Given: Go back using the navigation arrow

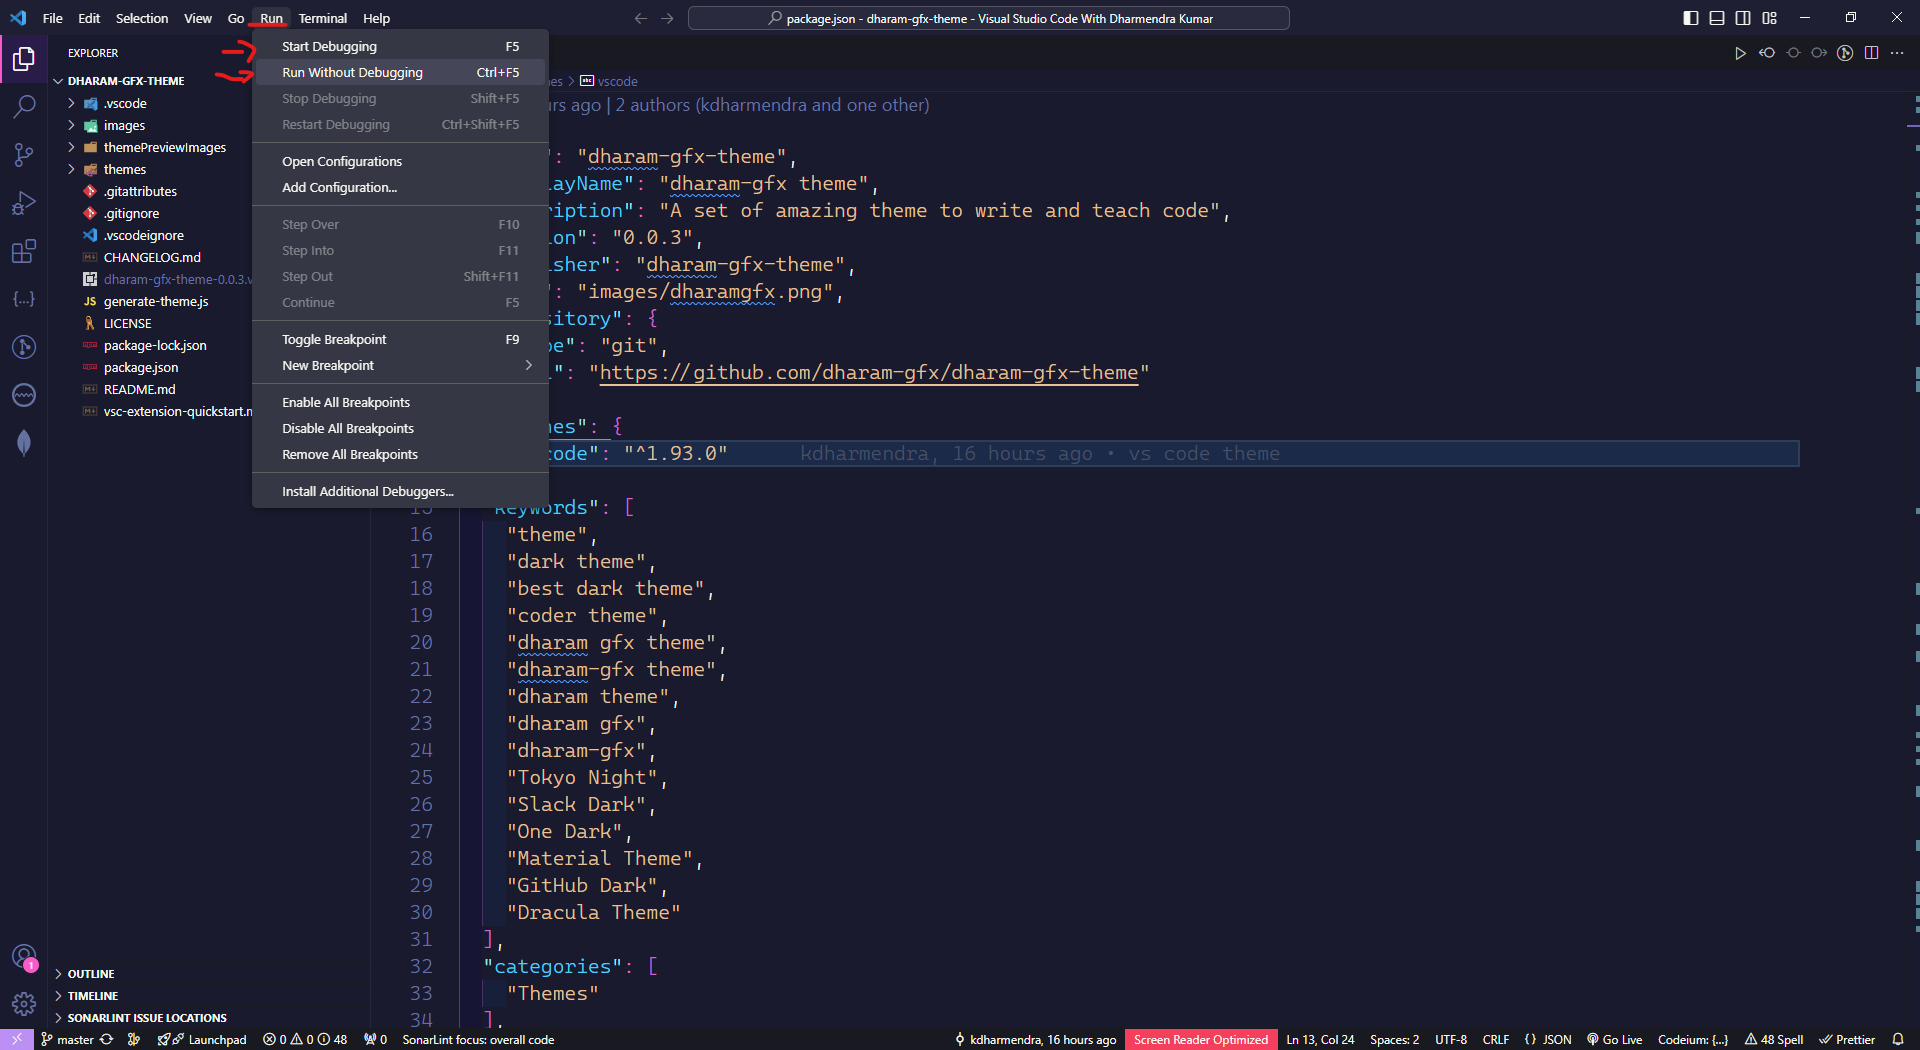Looking at the screenshot, I should point(641,18).
